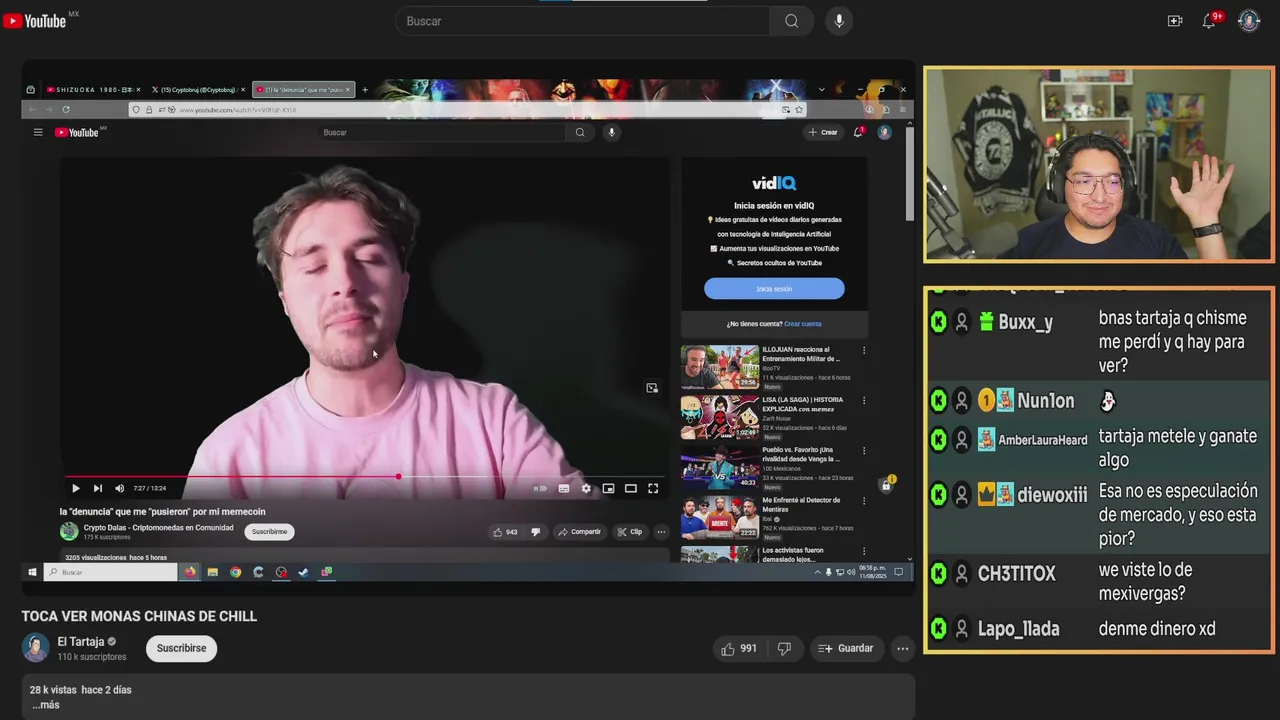Click the red progress scrubber at 7:27
Viewport: 1280px width, 720px height.
pos(398,477)
